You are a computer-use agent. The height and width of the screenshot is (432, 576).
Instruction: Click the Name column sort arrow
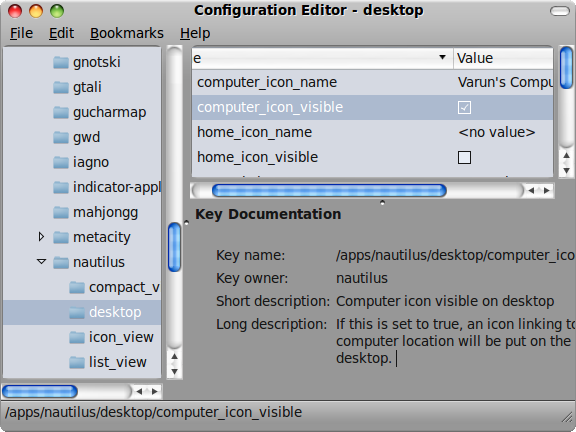tap(442, 57)
